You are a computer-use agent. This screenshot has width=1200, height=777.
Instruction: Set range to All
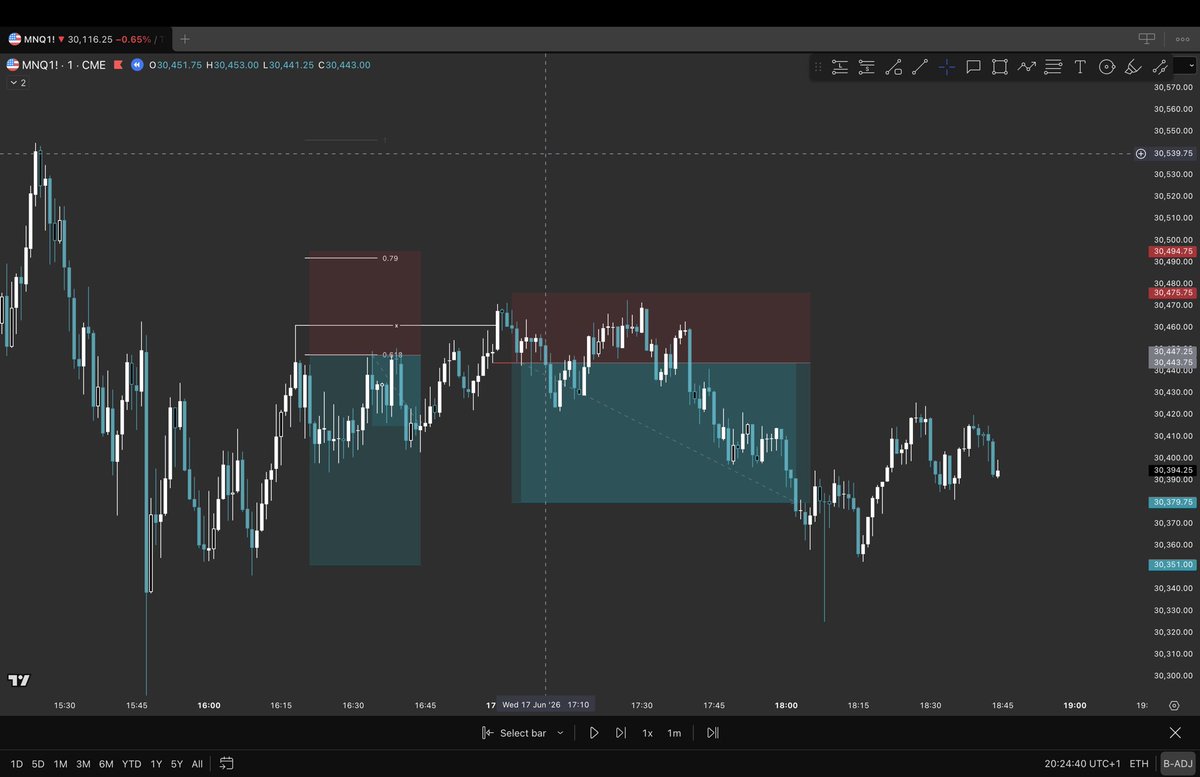point(198,764)
